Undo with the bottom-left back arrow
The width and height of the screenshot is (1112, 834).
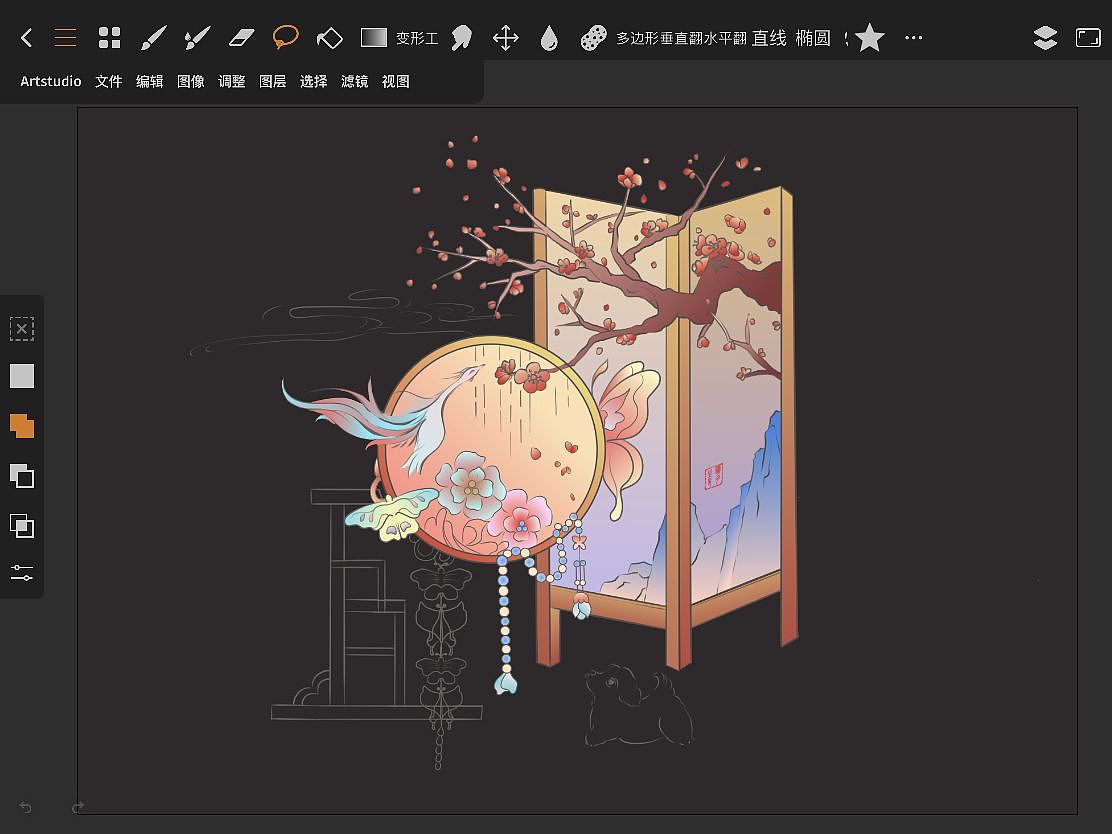click(26, 807)
